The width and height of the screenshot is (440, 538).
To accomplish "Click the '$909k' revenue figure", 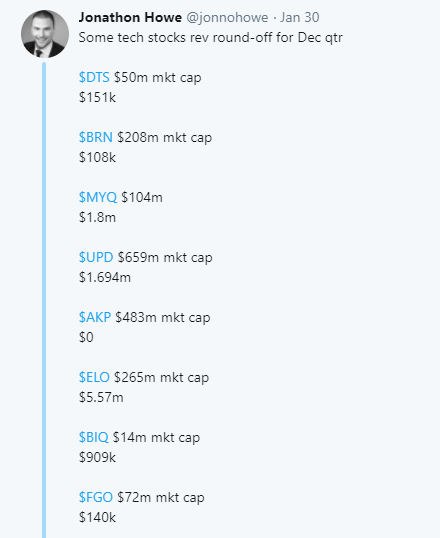I will click(x=97, y=457).
